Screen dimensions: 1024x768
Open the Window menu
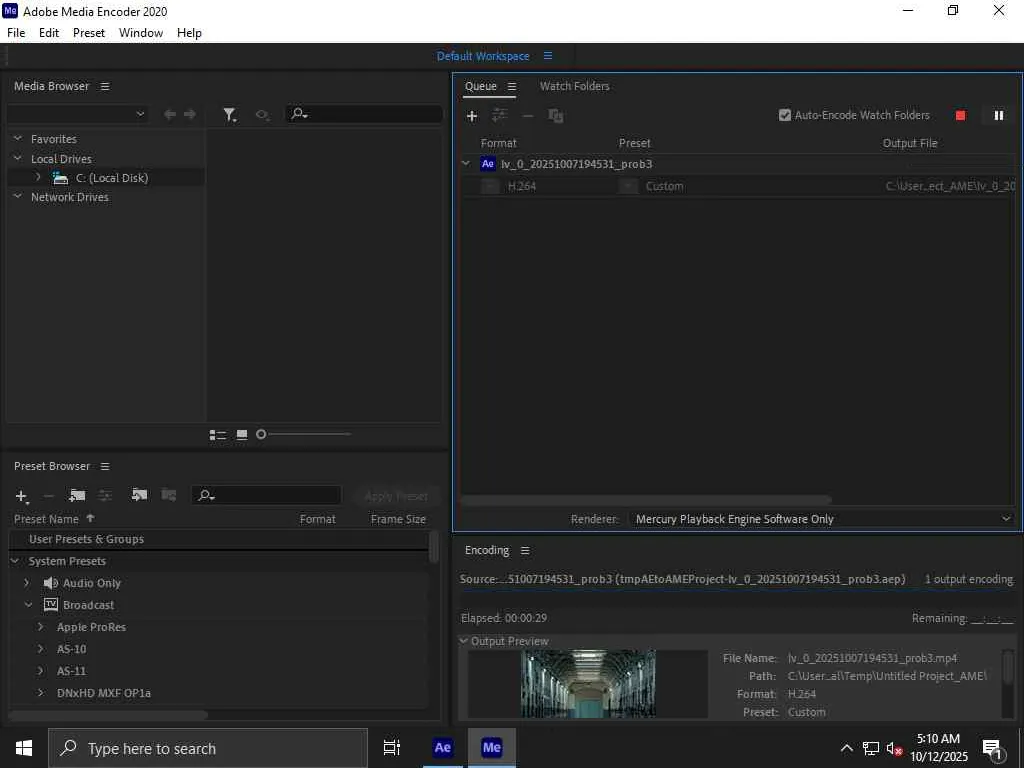click(141, 33)
